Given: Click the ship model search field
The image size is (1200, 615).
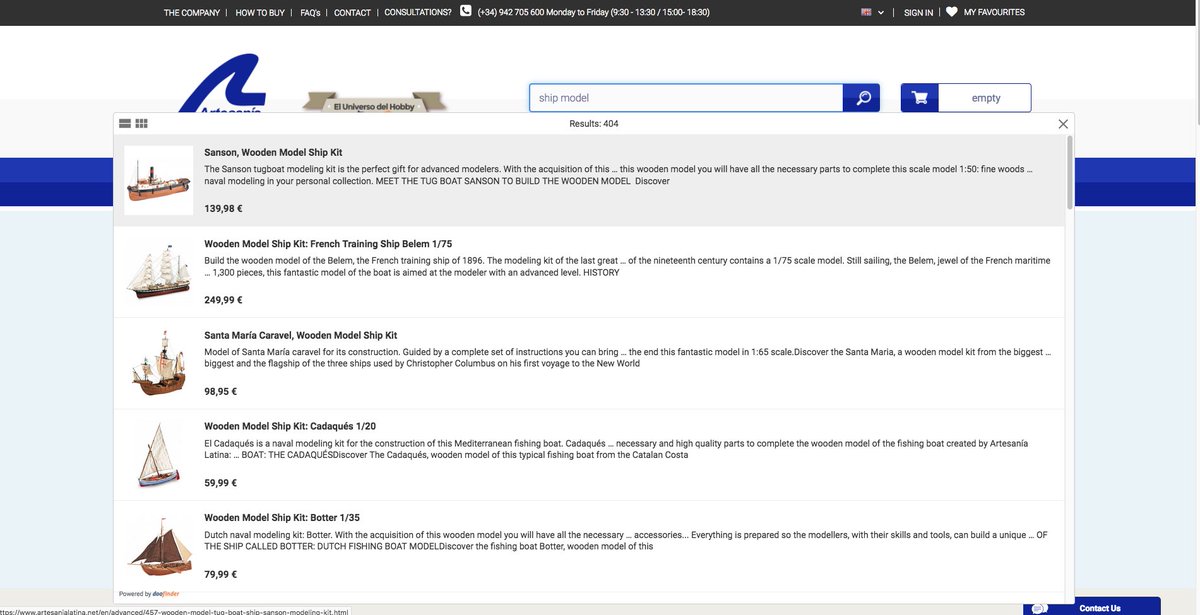Looking at the screenshot, I should click(x=687, y=98).
